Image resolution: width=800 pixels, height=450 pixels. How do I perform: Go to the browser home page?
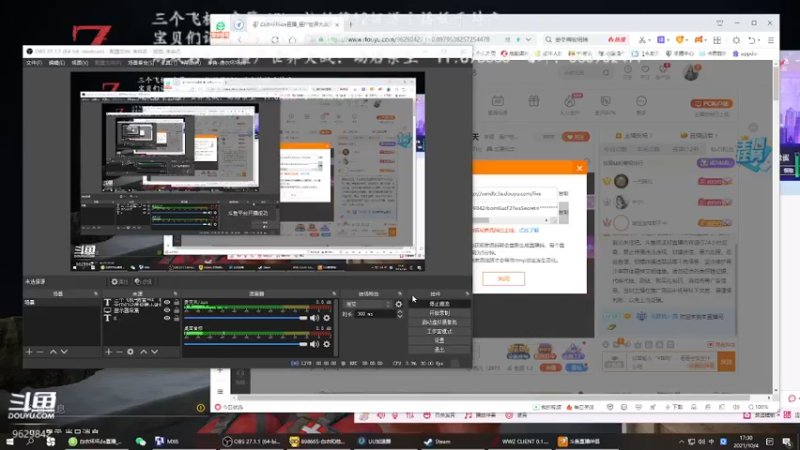coord(292,40)
